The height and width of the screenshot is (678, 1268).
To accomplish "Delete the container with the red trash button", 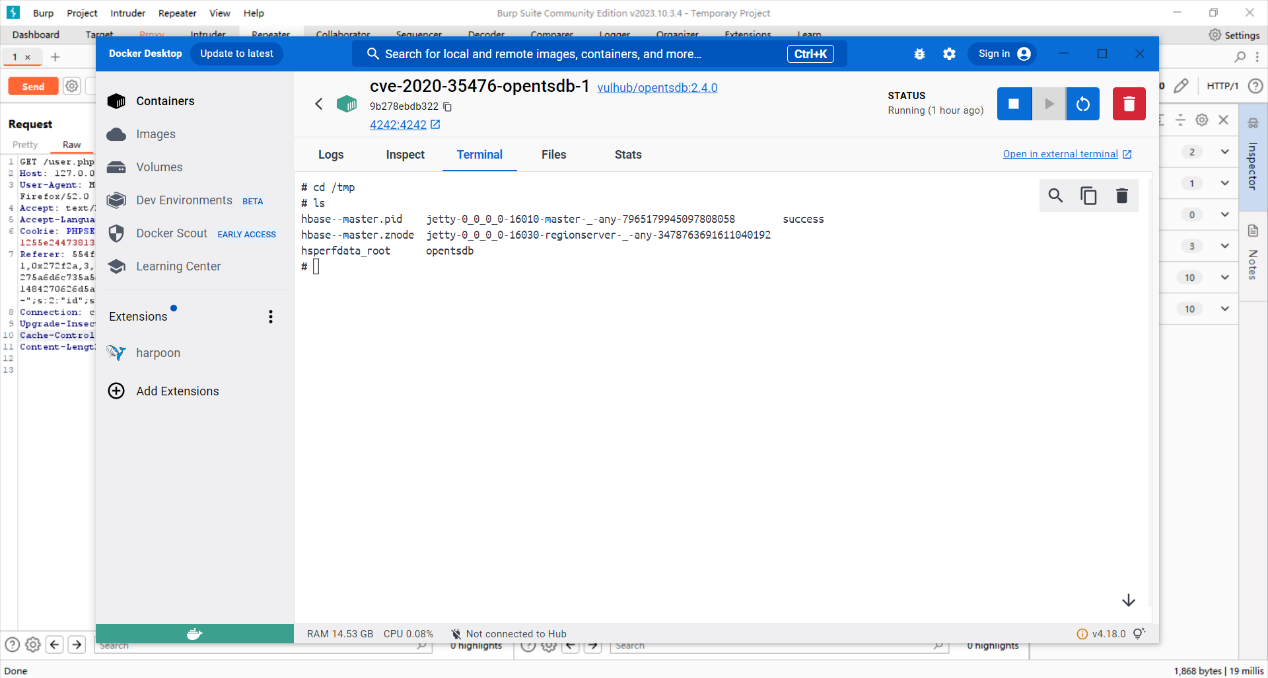I will coord(1129,104).
